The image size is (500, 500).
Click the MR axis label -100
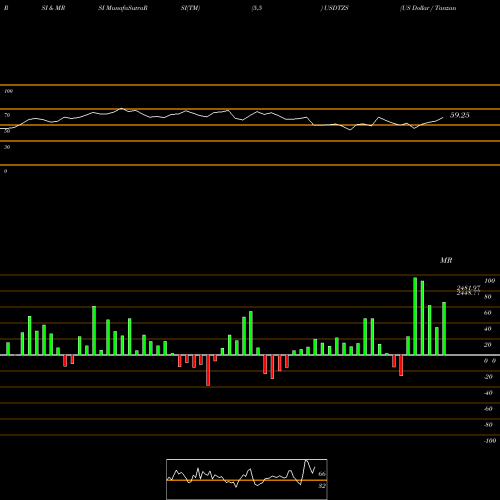(490, 441)
